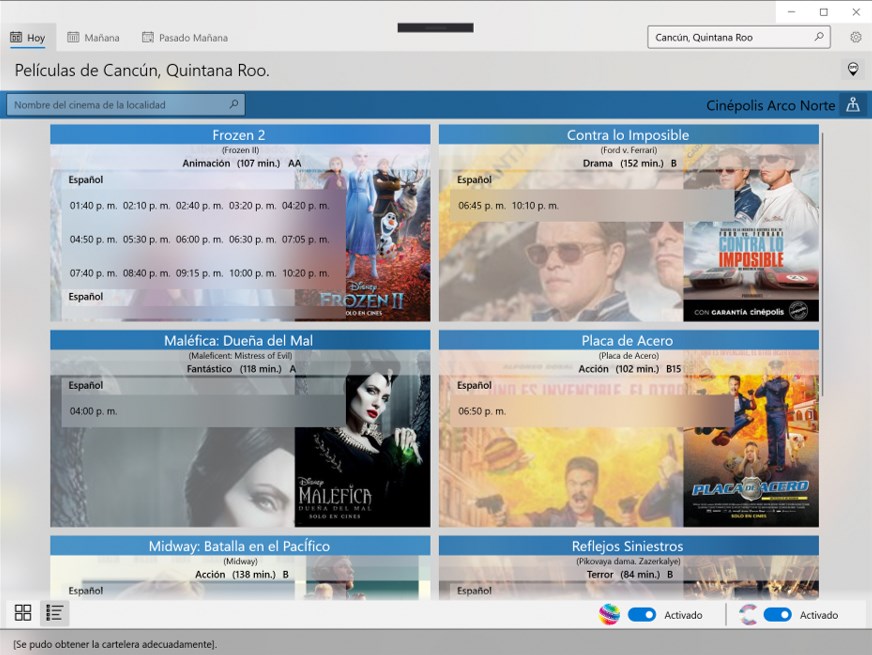Open the Pasado Mañana tab
Image resolution: width=872 pixels, height=655 pixels.
pyautogui.click(x=185, y=37)
